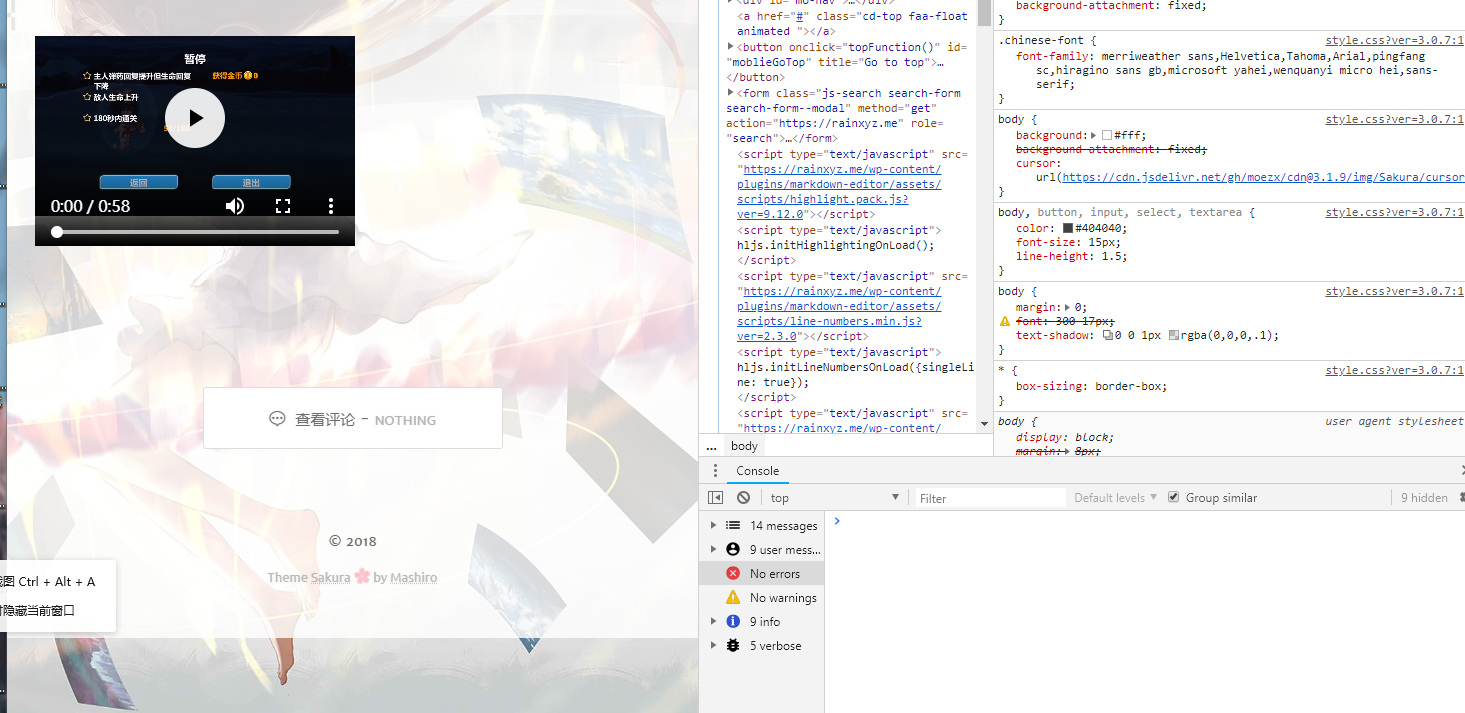This screenshot has height=713, width=1465.
Task: Click the console prompt input line
Action: (1145, 521)
